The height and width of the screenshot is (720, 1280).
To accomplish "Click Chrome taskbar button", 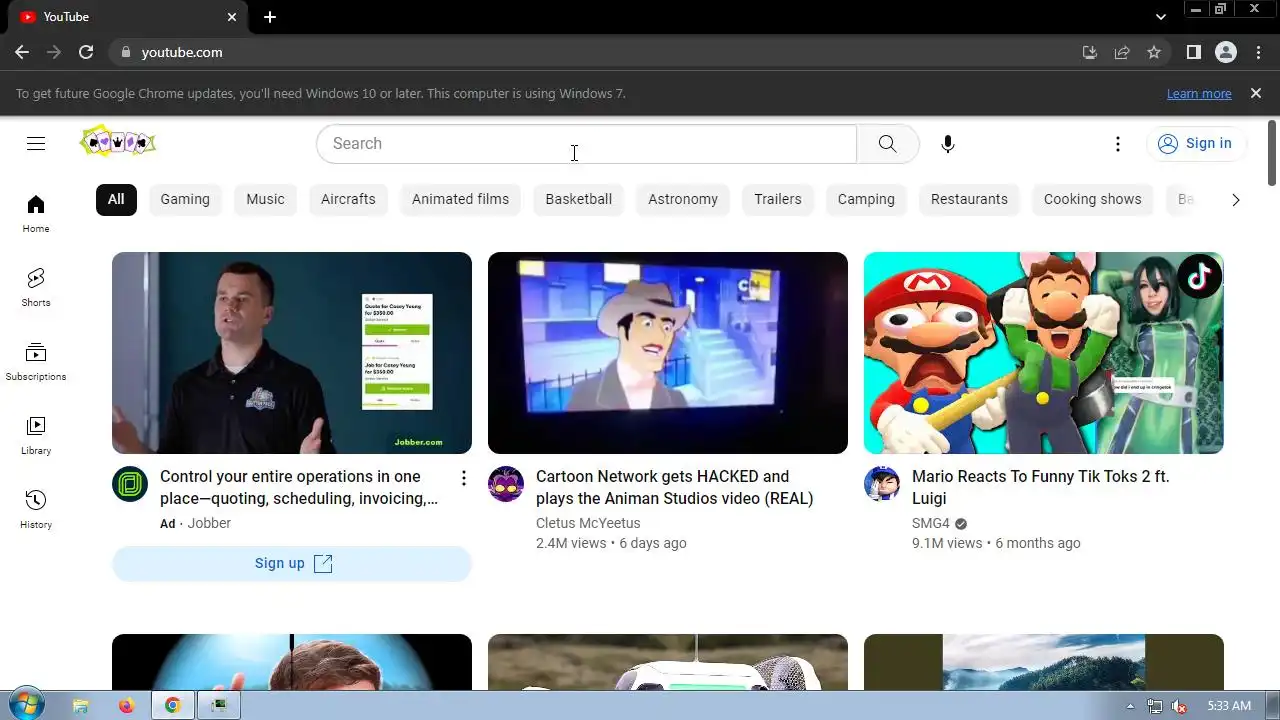I will click(172, 705).
